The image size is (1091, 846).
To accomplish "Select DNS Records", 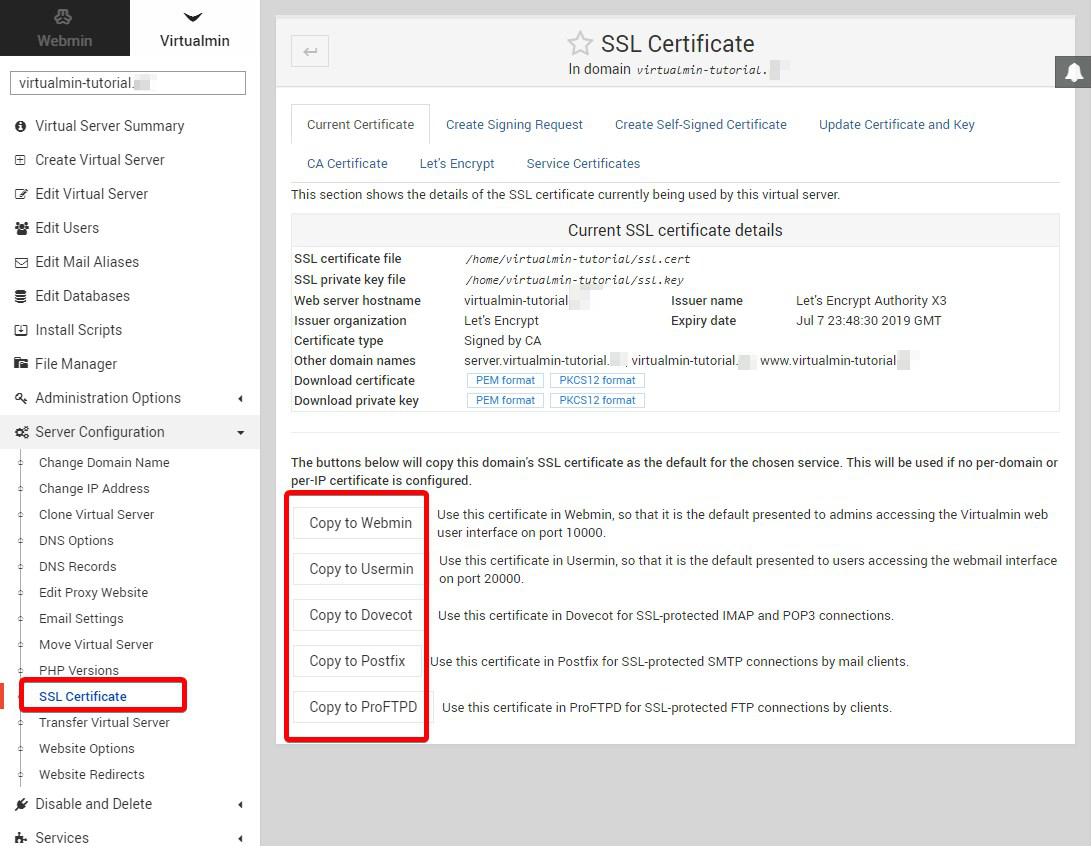I will click(78, 566).
